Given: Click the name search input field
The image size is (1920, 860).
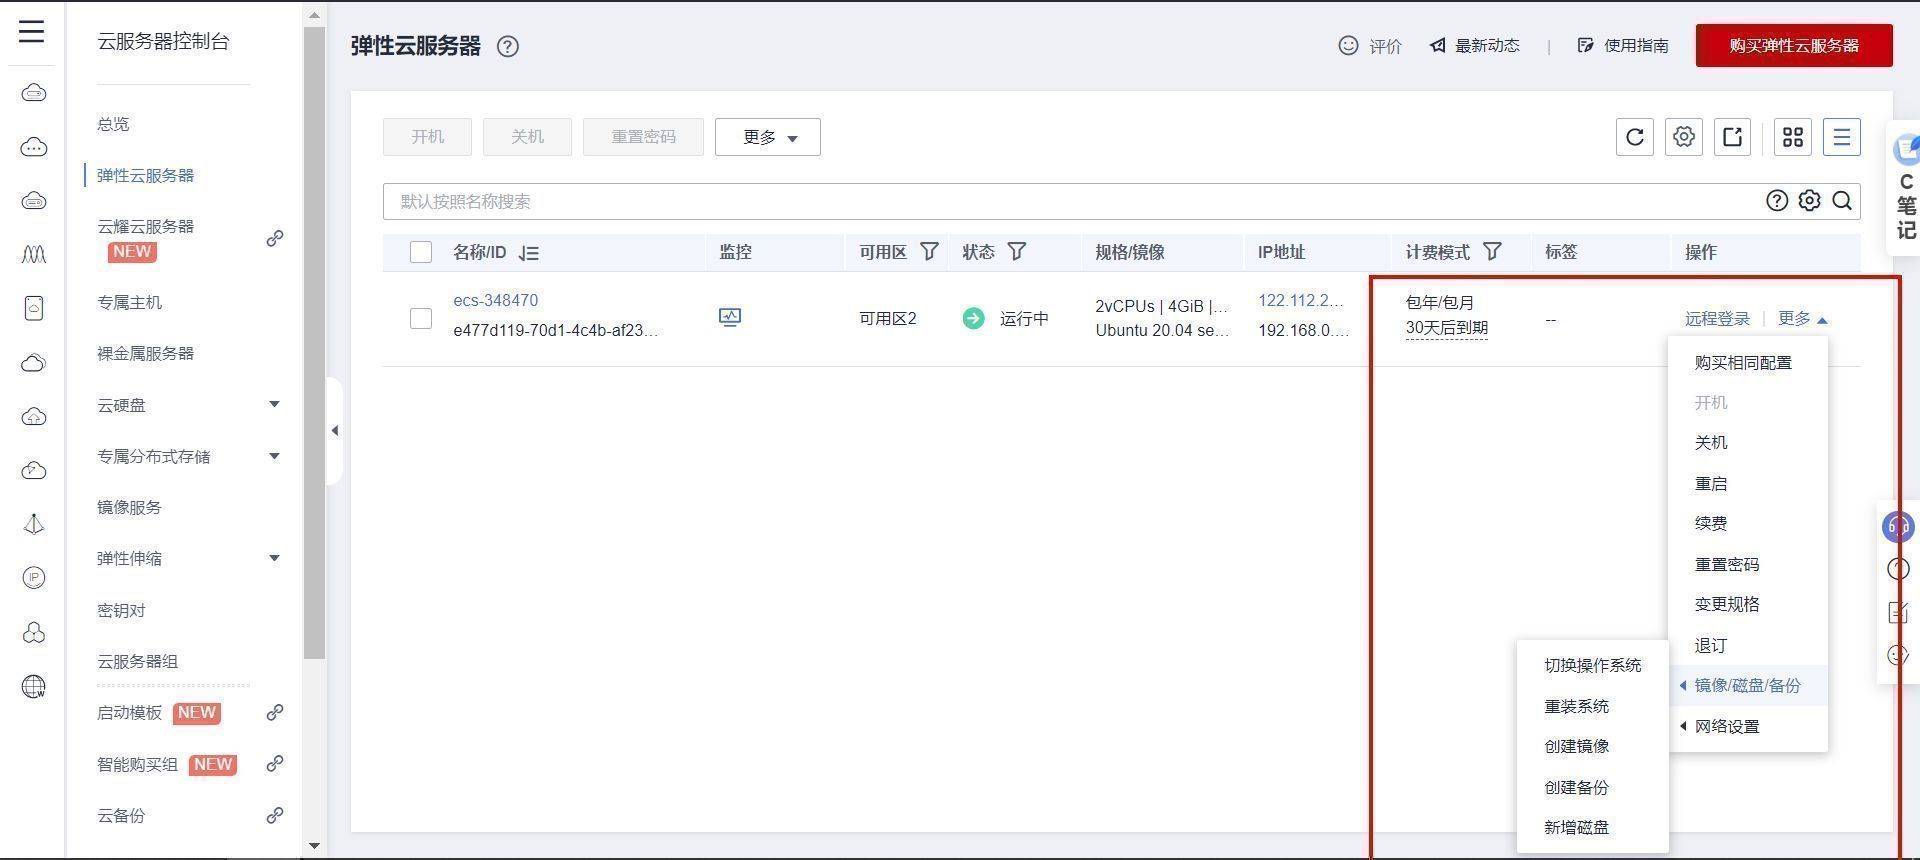Looking at the screenshot, I should point(1070,201).
